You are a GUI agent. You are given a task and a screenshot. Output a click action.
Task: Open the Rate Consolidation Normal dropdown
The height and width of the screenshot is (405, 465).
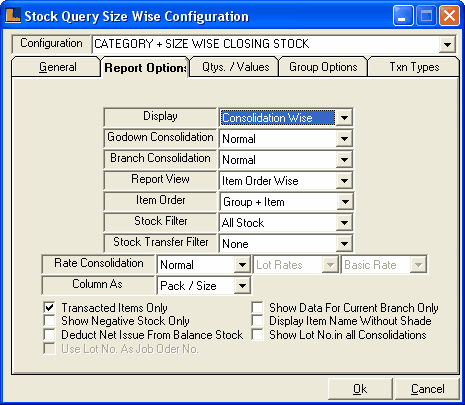click(x=242, y=265)
